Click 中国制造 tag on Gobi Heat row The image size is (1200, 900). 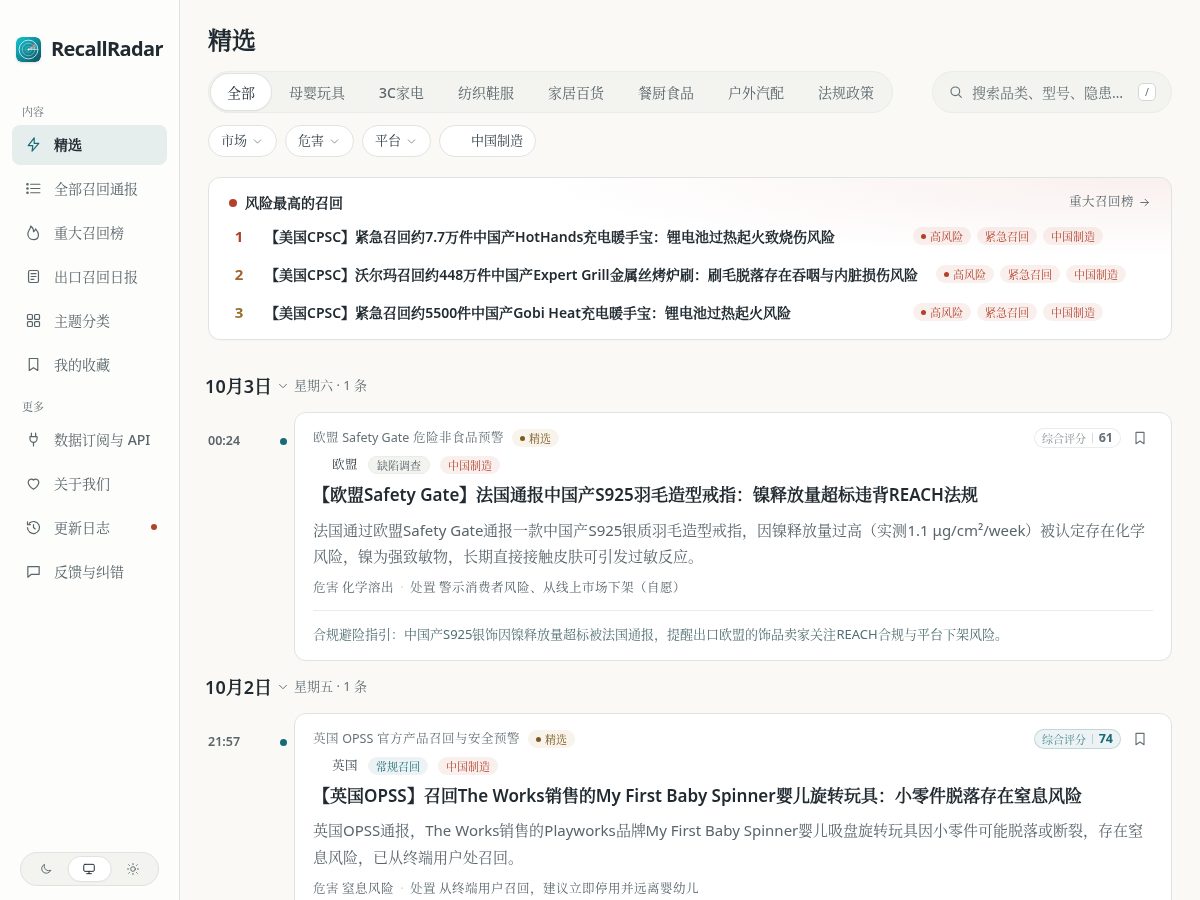pyautogui.click(x=1073, y=313)
